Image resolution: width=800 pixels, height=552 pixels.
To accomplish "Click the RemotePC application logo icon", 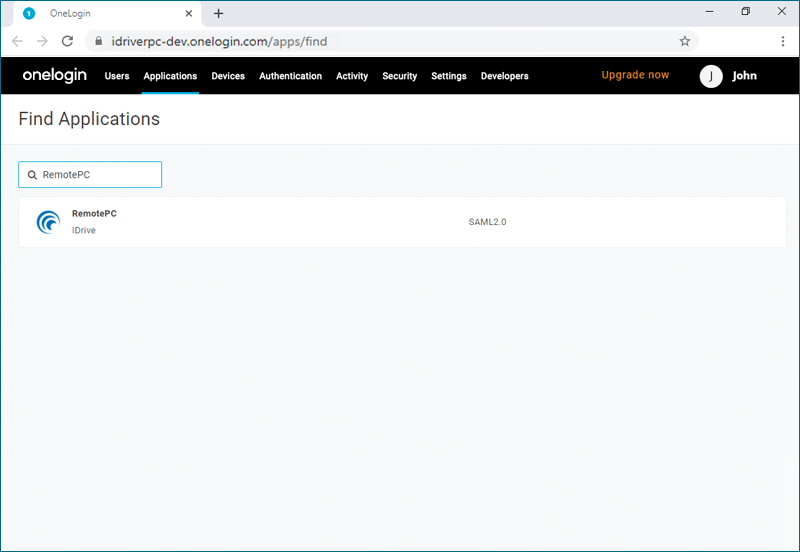I will (x=48, y=222).
